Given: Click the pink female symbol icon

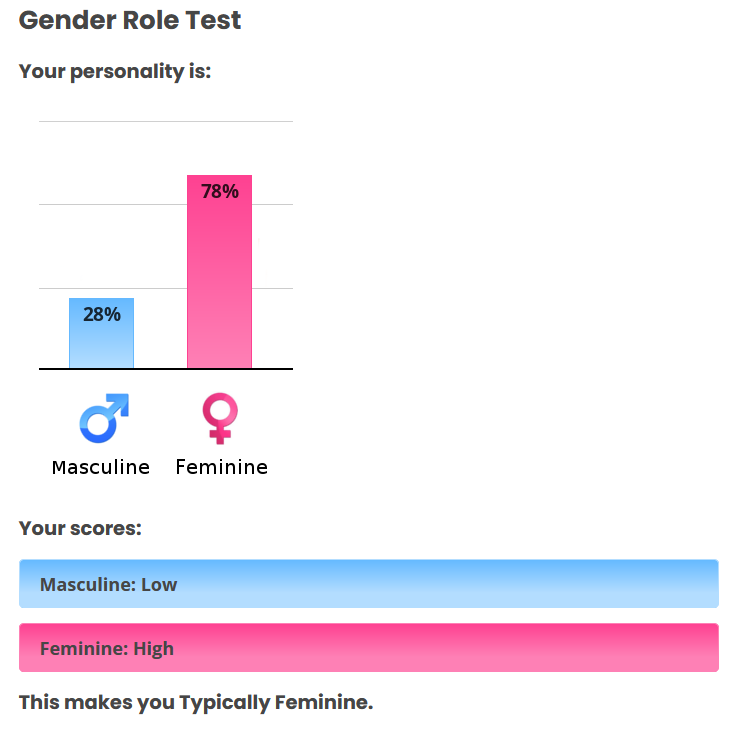Looking at the screenshot, I should [x=220, y=418].
